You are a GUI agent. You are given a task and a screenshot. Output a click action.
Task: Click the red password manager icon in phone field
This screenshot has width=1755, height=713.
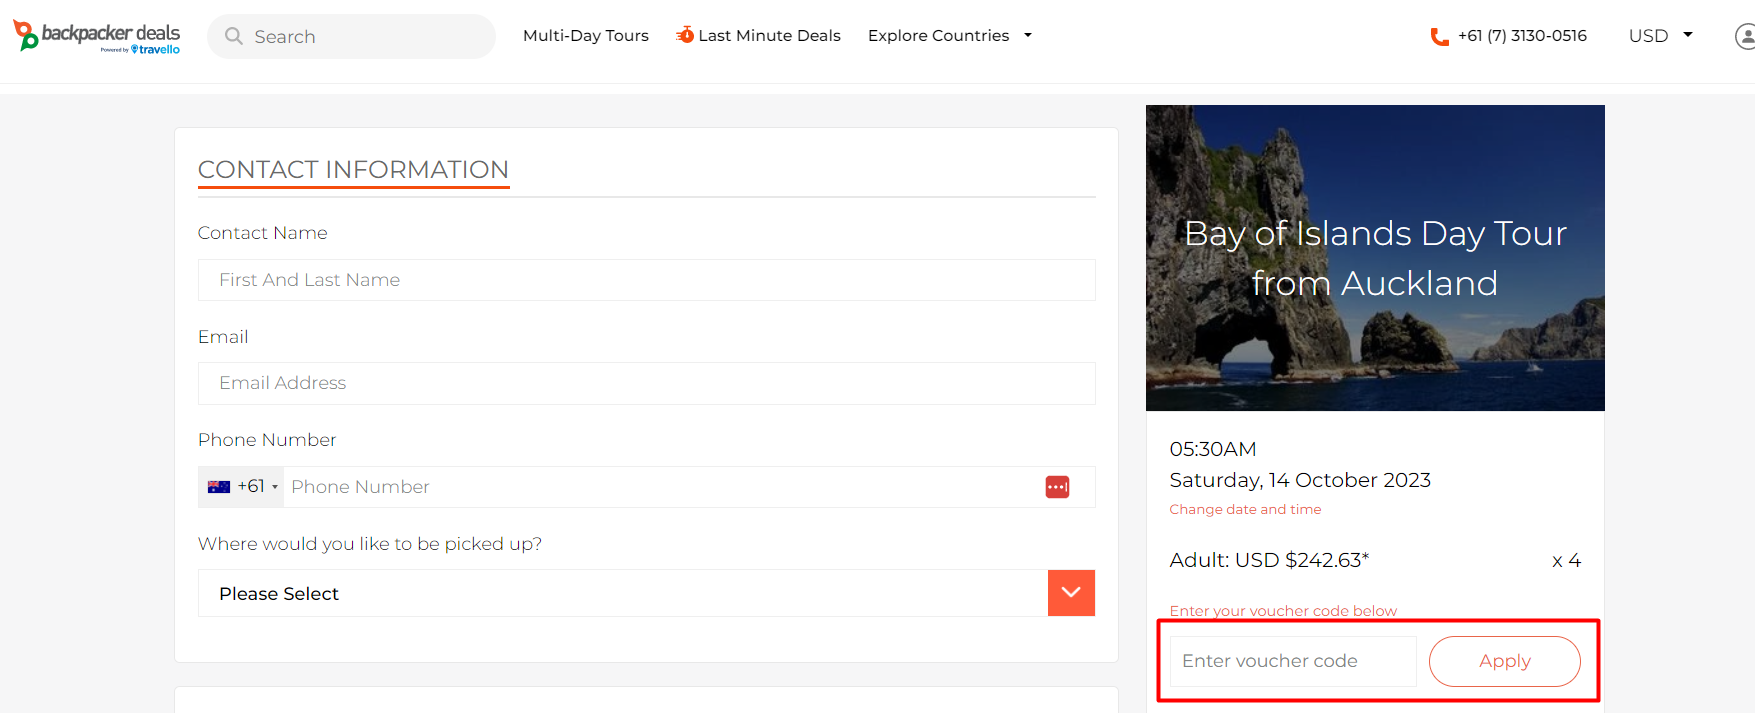tap(1057, 487)
